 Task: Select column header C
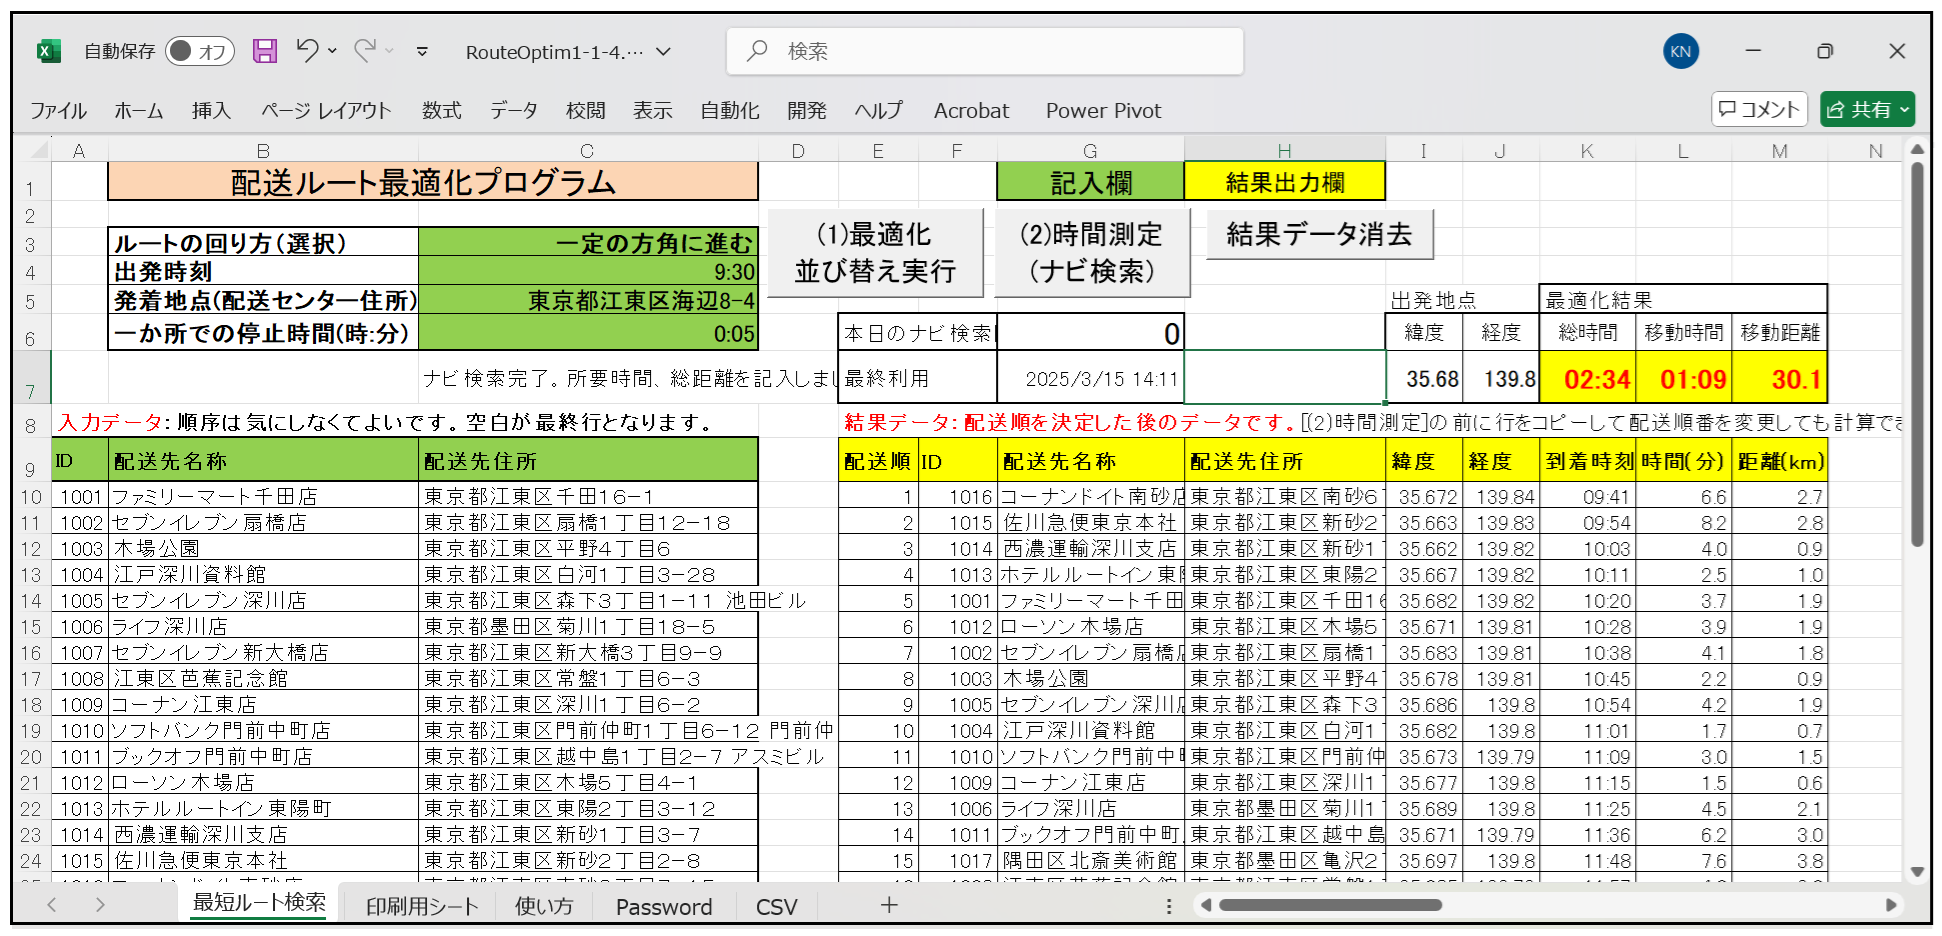click(x=587, y=151)
